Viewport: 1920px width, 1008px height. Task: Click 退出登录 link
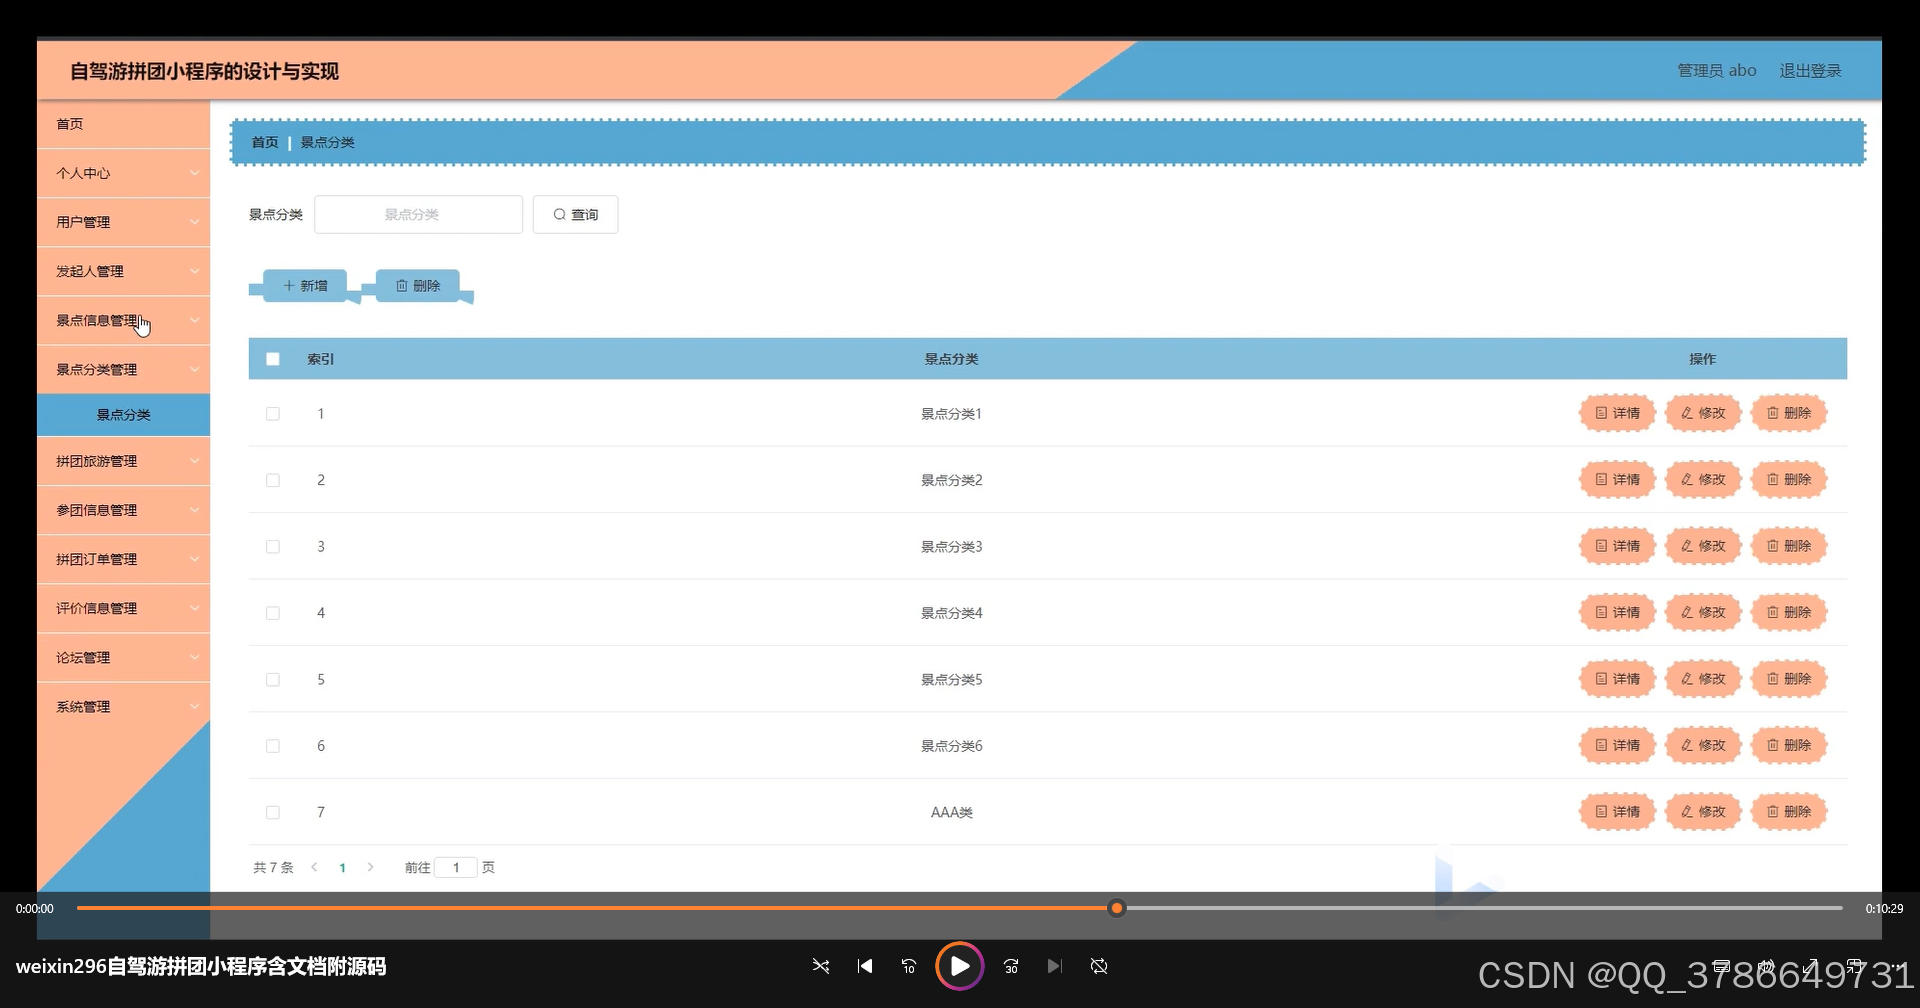point(1810,70)
